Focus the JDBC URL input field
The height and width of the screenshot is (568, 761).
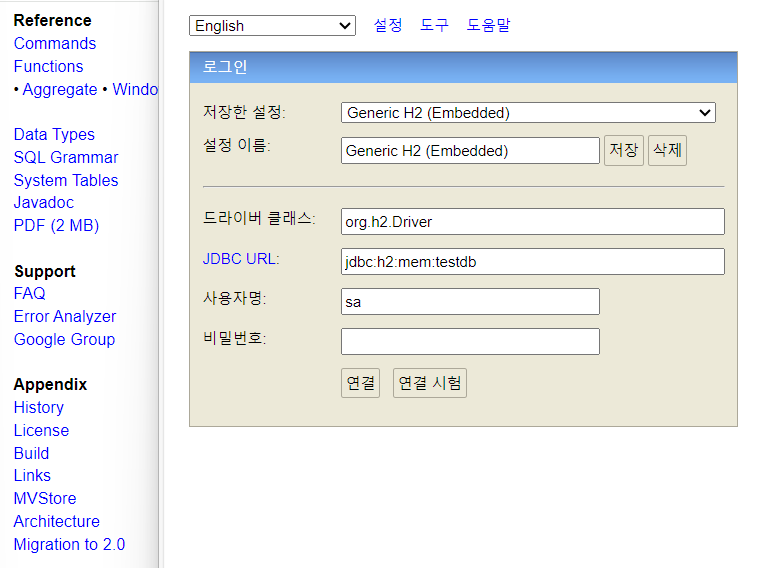click(x=533, y=262)
